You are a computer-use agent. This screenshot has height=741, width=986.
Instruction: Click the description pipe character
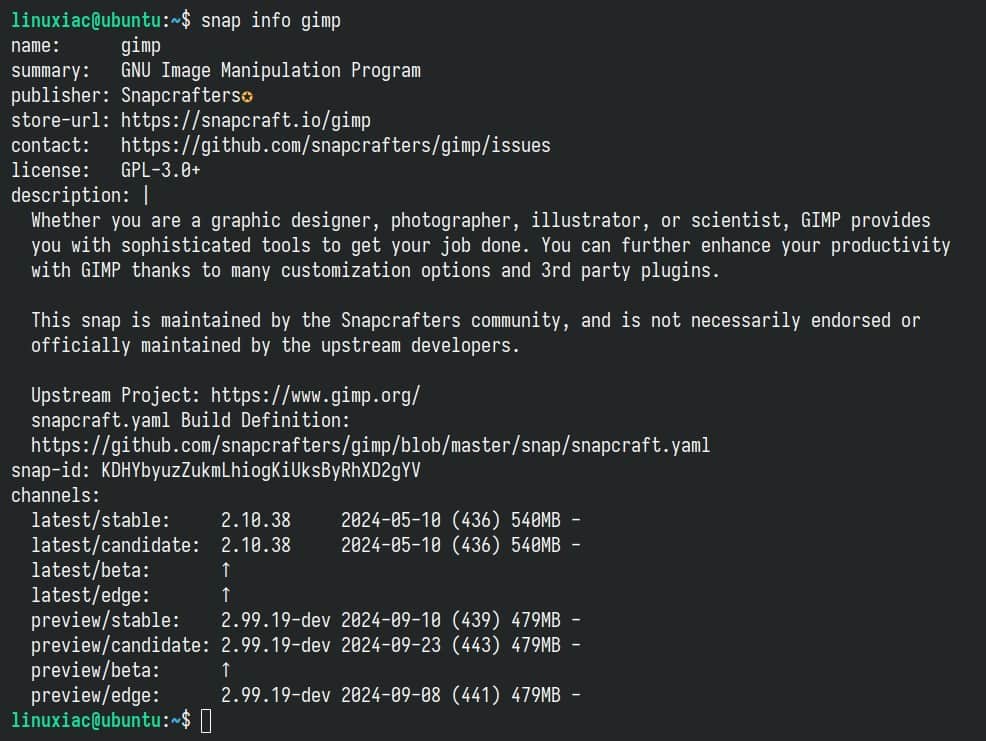point(146,196)
